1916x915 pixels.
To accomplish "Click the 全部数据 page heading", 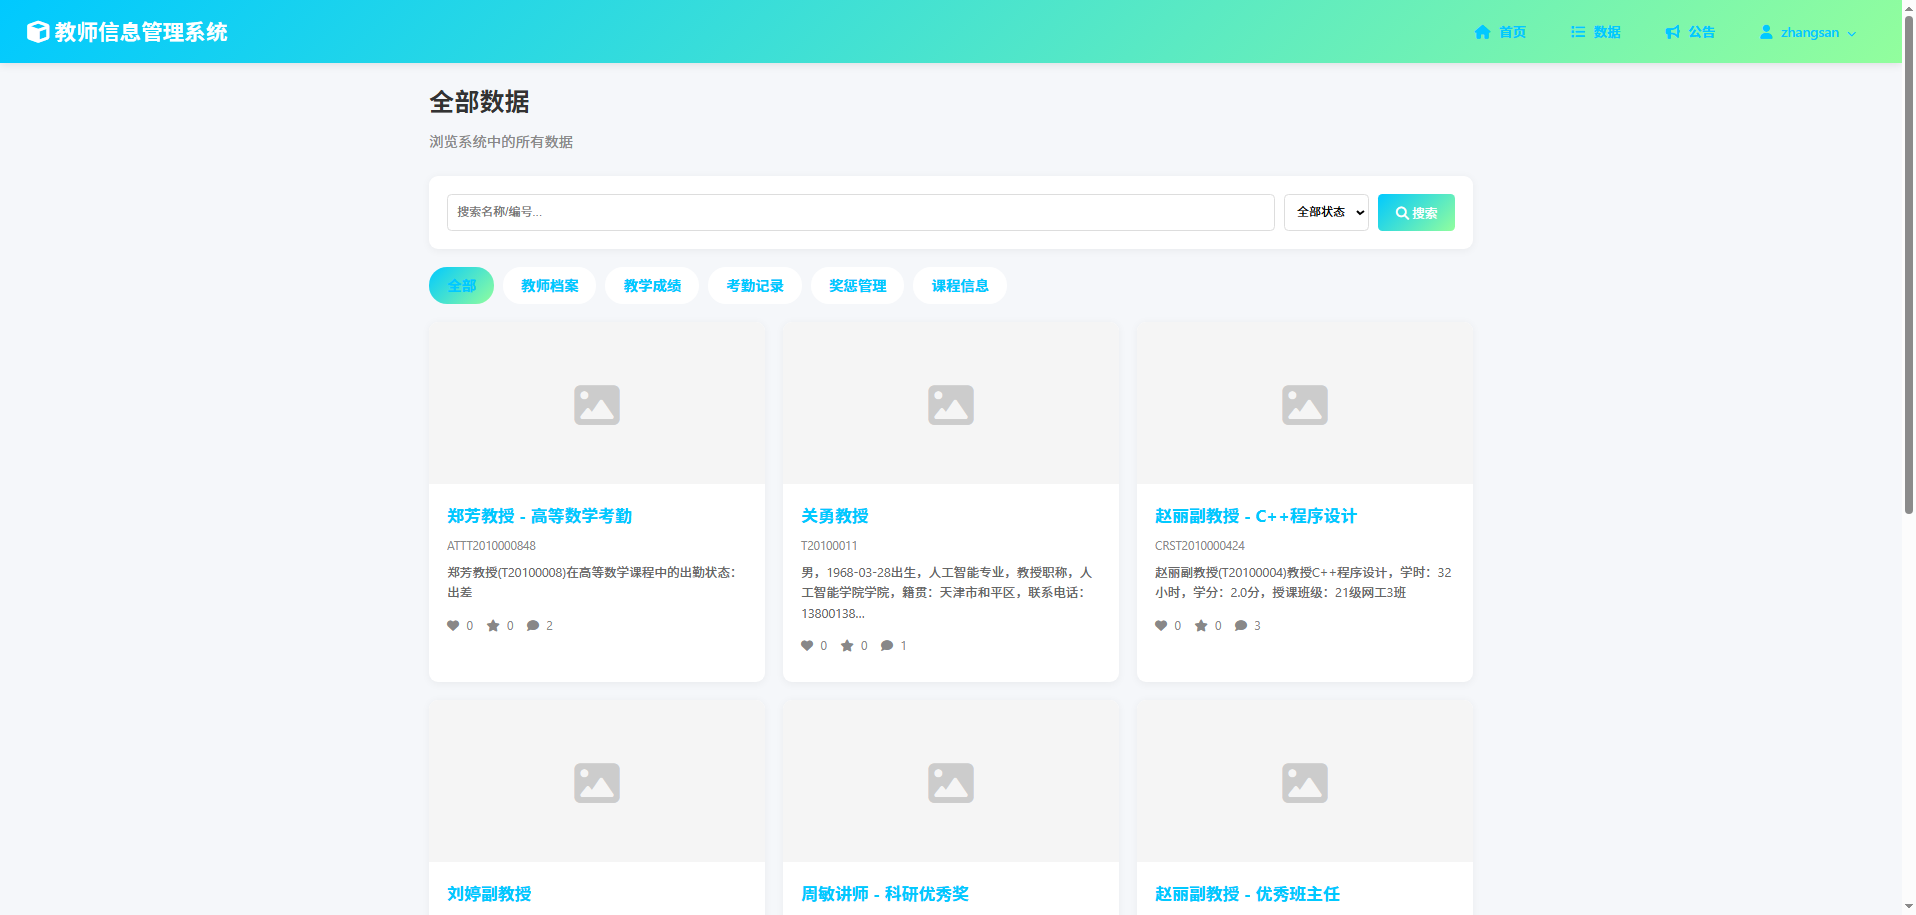I will pos(479,102).
